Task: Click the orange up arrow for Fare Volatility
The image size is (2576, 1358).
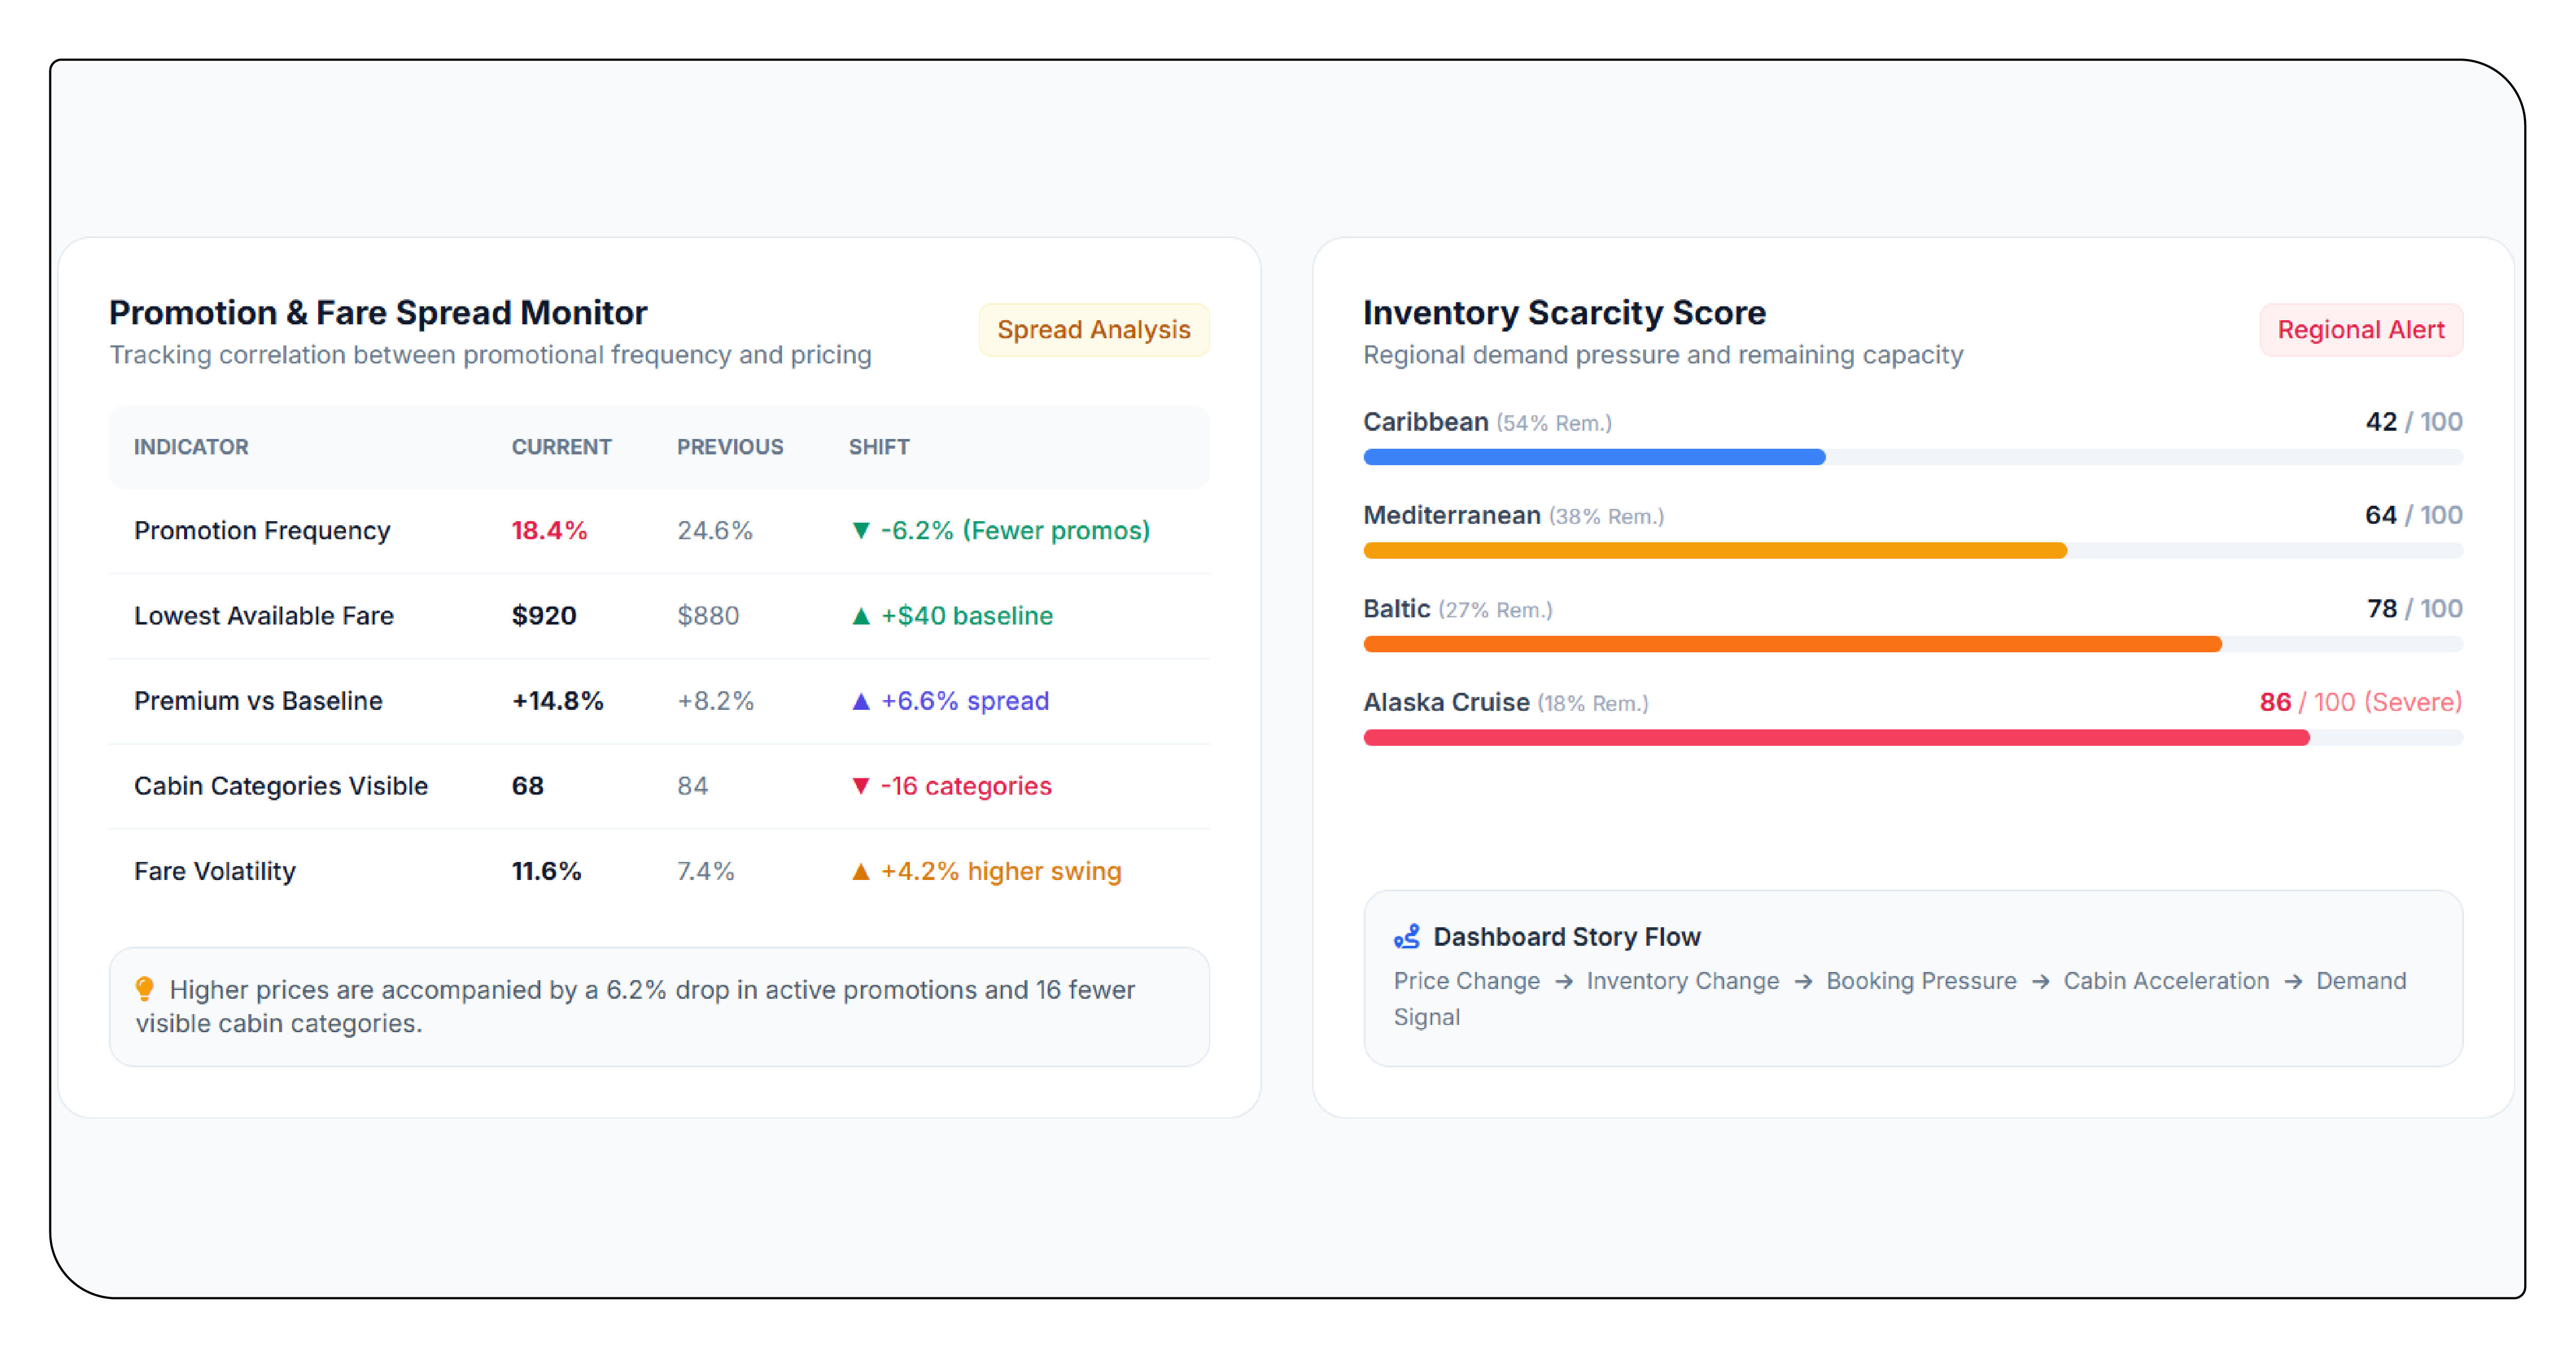Action: pos(860,870)
